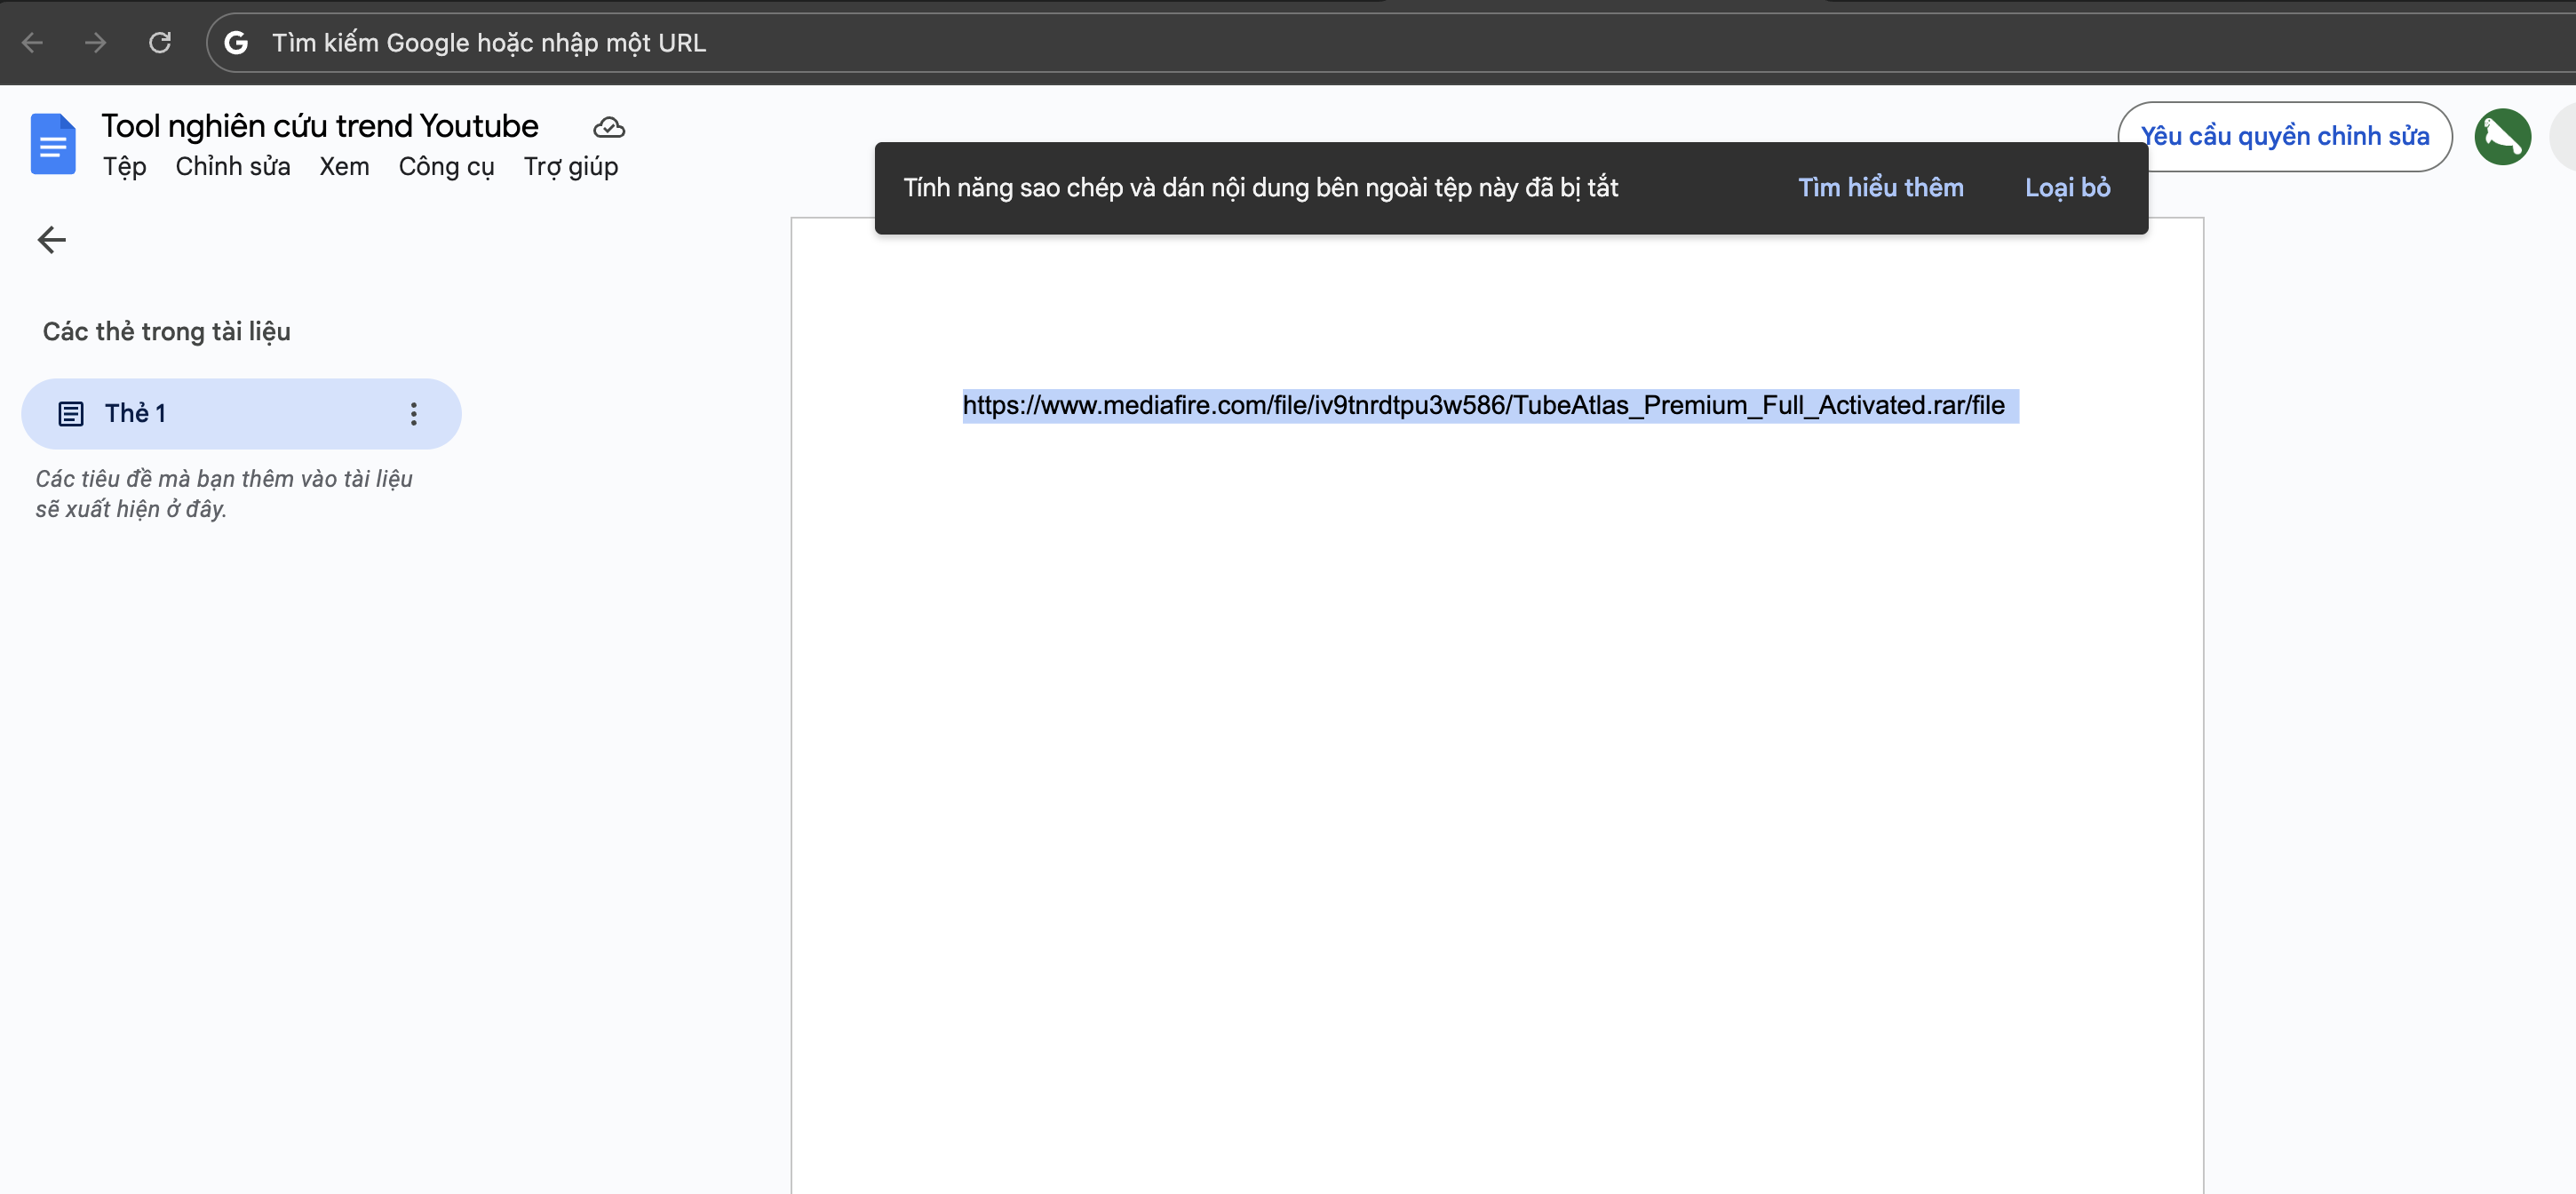This screenshot has width=2576, height=1194.
Task: Open the Trợ giúp menu
Action: [x=570, y=167]
